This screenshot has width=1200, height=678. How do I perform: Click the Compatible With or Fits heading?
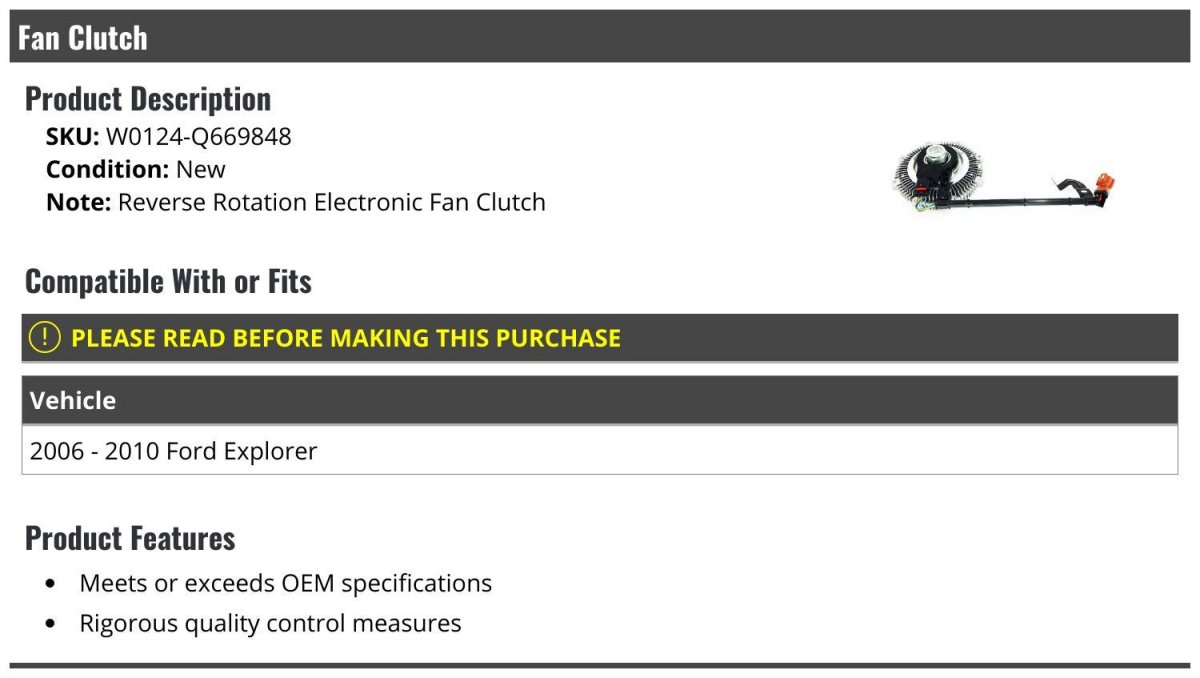coord(168,282)
